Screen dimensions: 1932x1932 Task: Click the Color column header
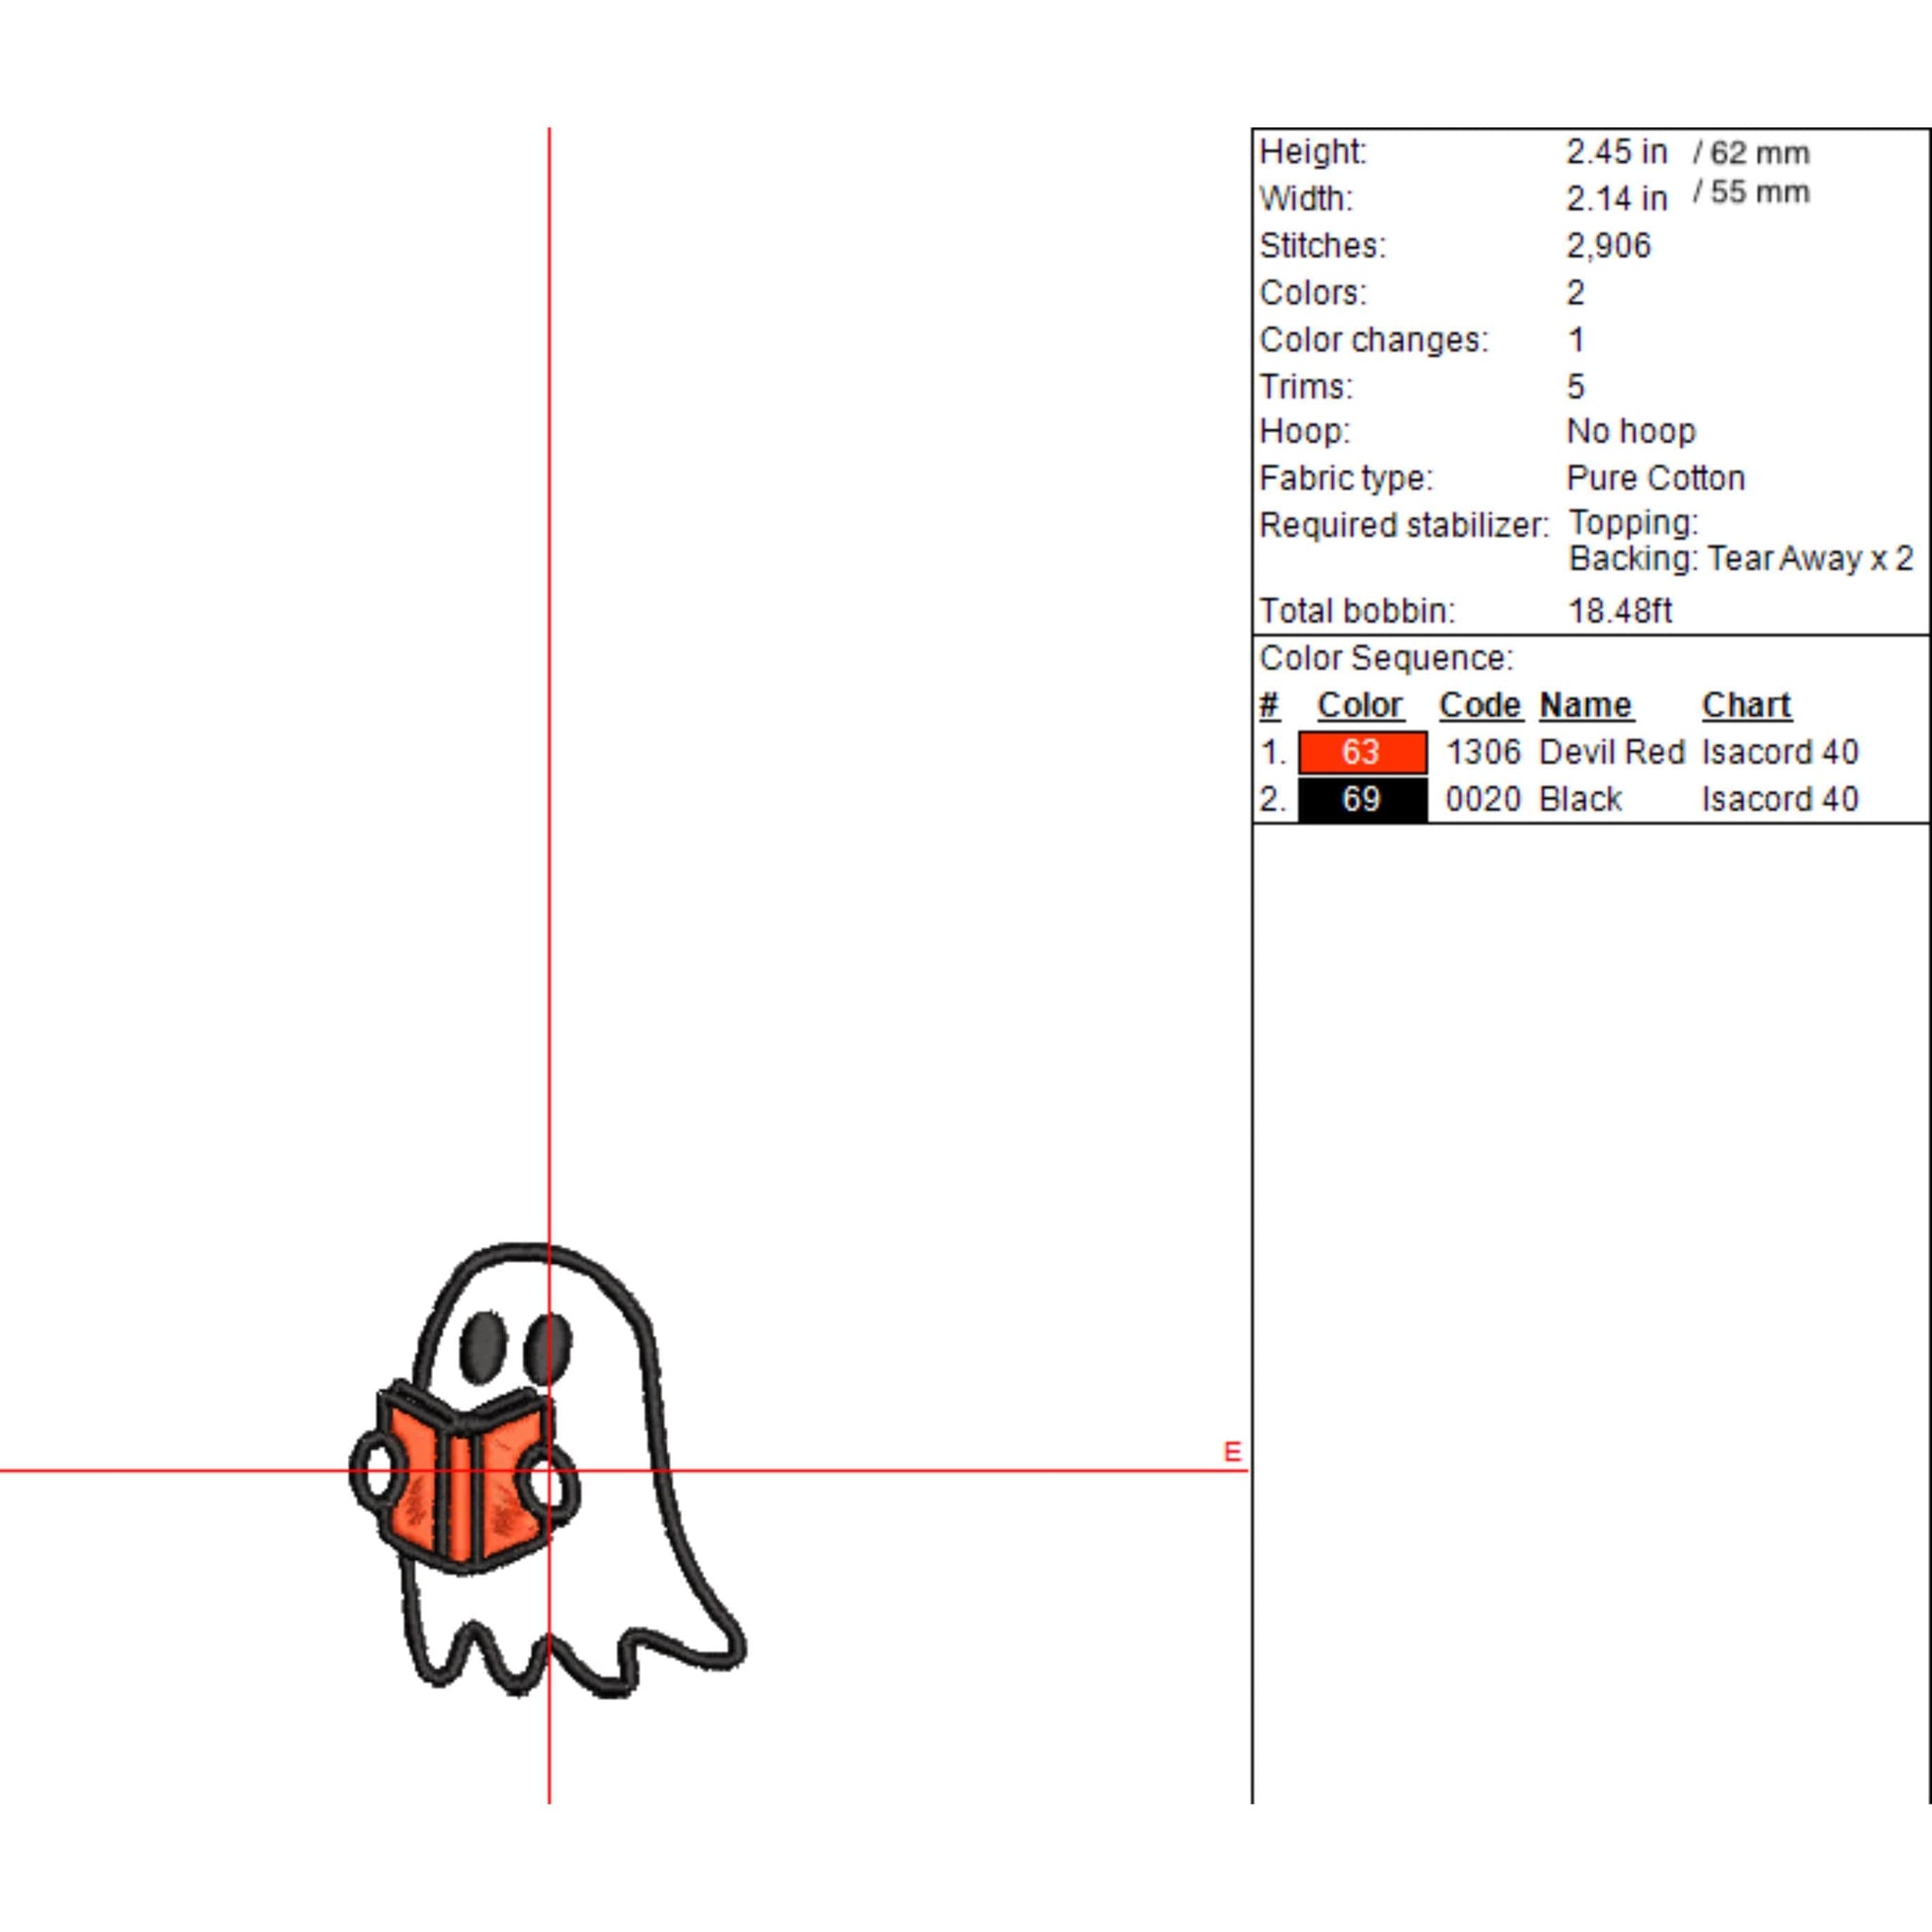pyautogui.click(x=1359, y=705)
